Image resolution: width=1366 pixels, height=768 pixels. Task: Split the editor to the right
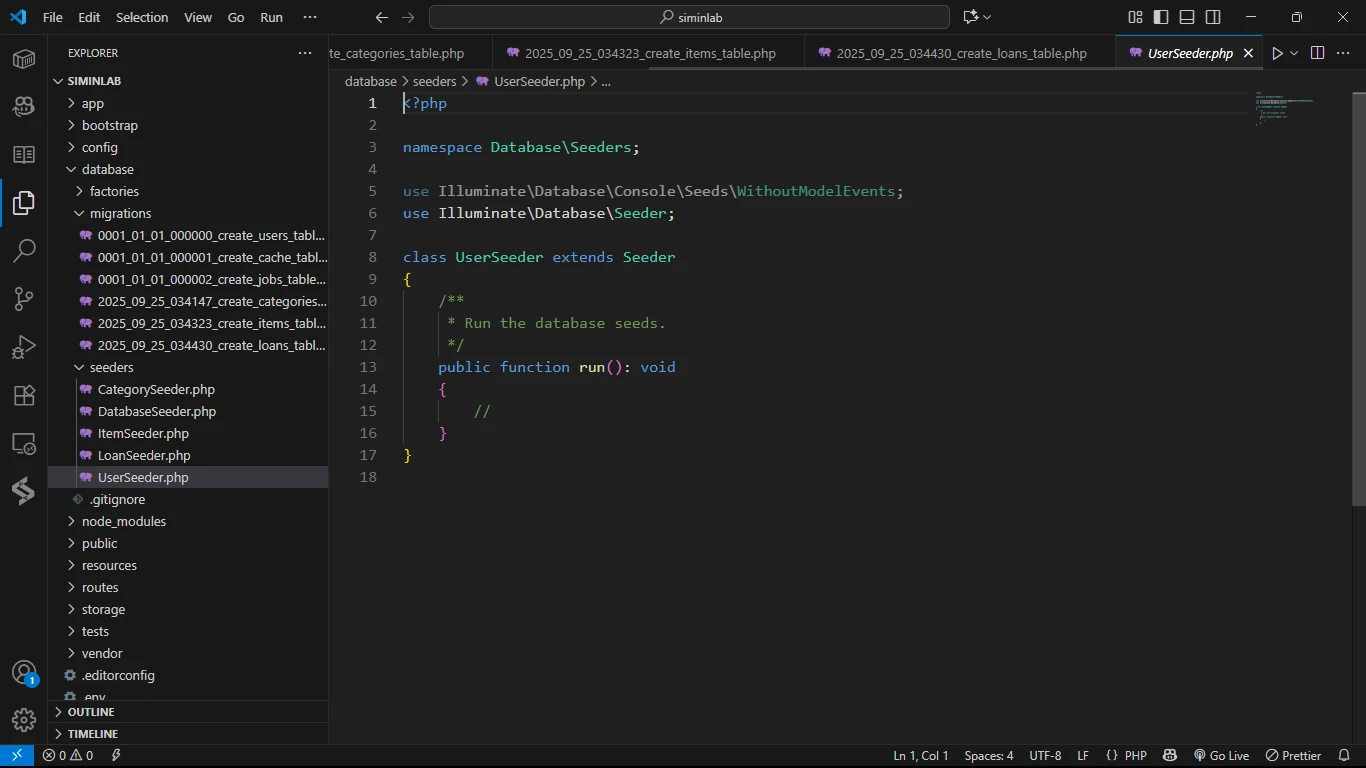1317,53
